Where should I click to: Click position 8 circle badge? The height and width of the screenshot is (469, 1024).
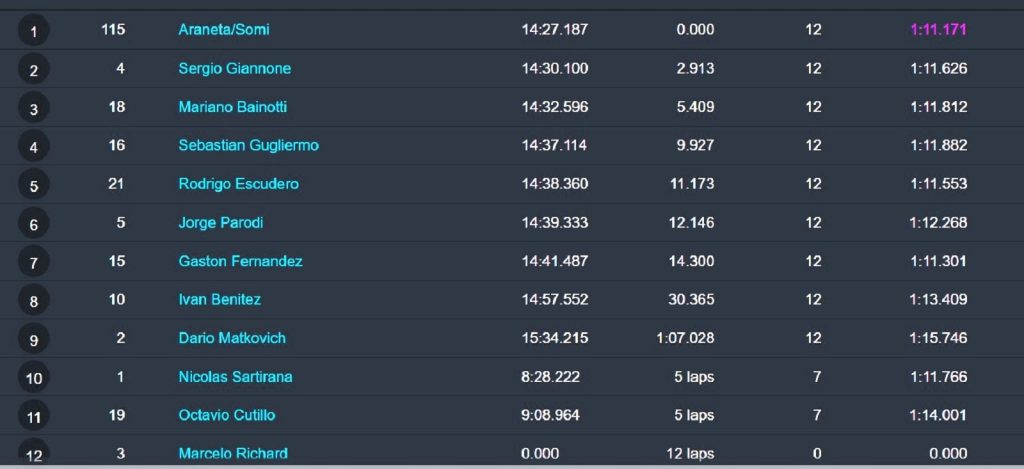pos(33,300)
